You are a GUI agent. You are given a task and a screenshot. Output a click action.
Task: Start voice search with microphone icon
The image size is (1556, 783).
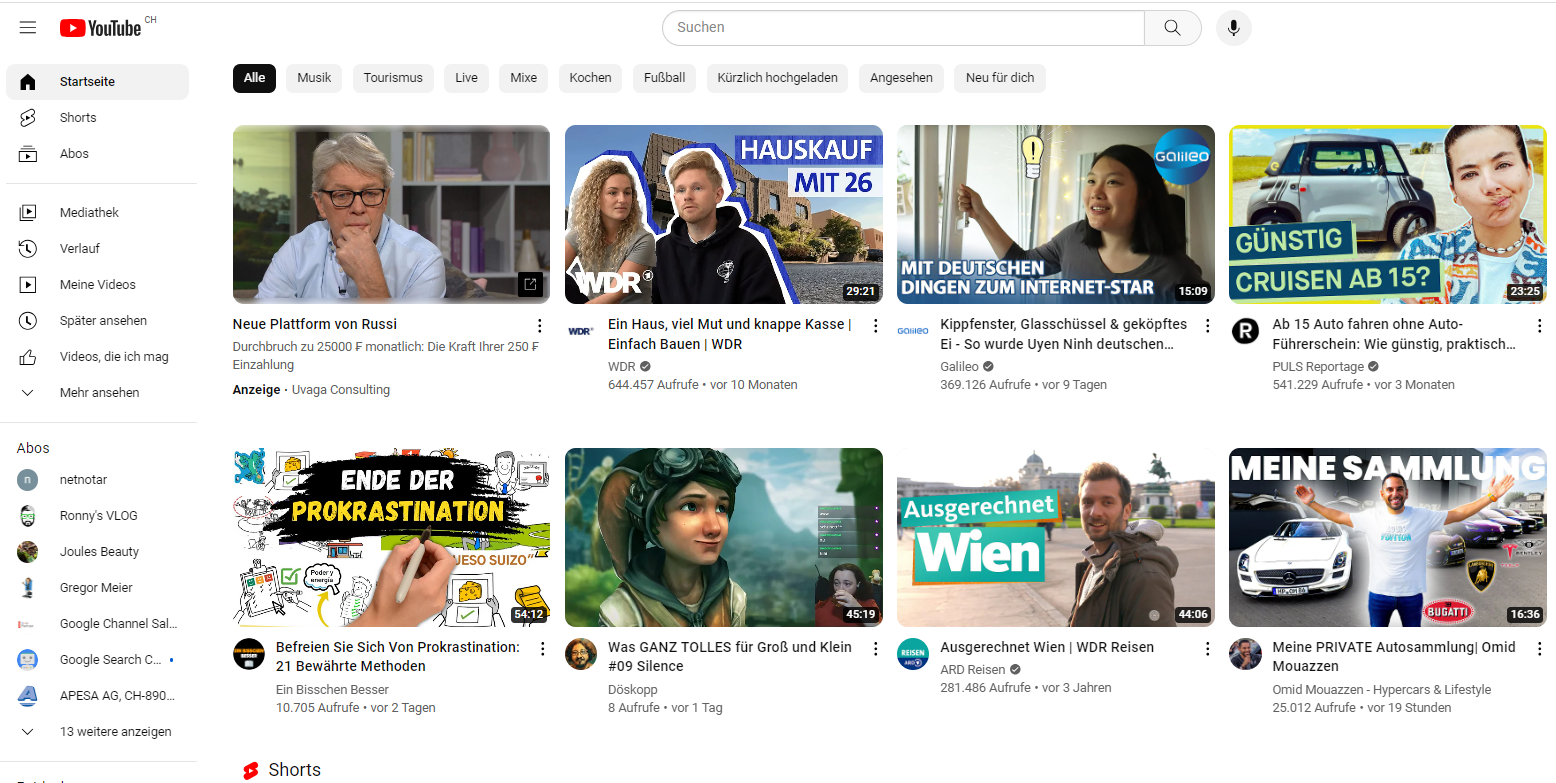[x=1233, y=28]
